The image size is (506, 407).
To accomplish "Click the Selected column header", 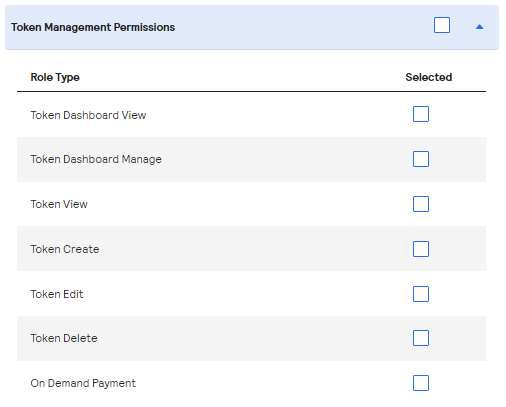I will click(429, 77).
